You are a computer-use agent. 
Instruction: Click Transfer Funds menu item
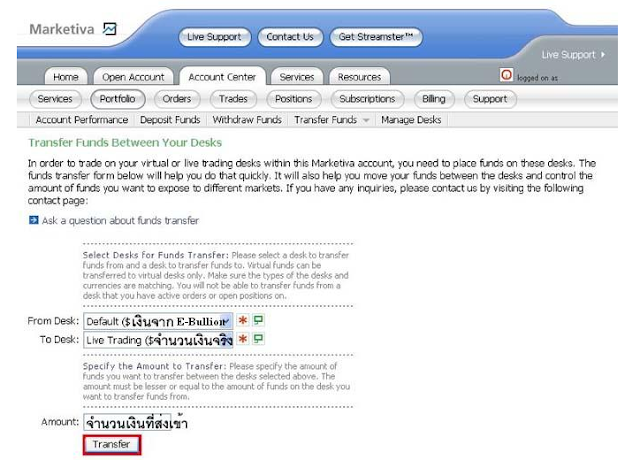pos(326,120)
